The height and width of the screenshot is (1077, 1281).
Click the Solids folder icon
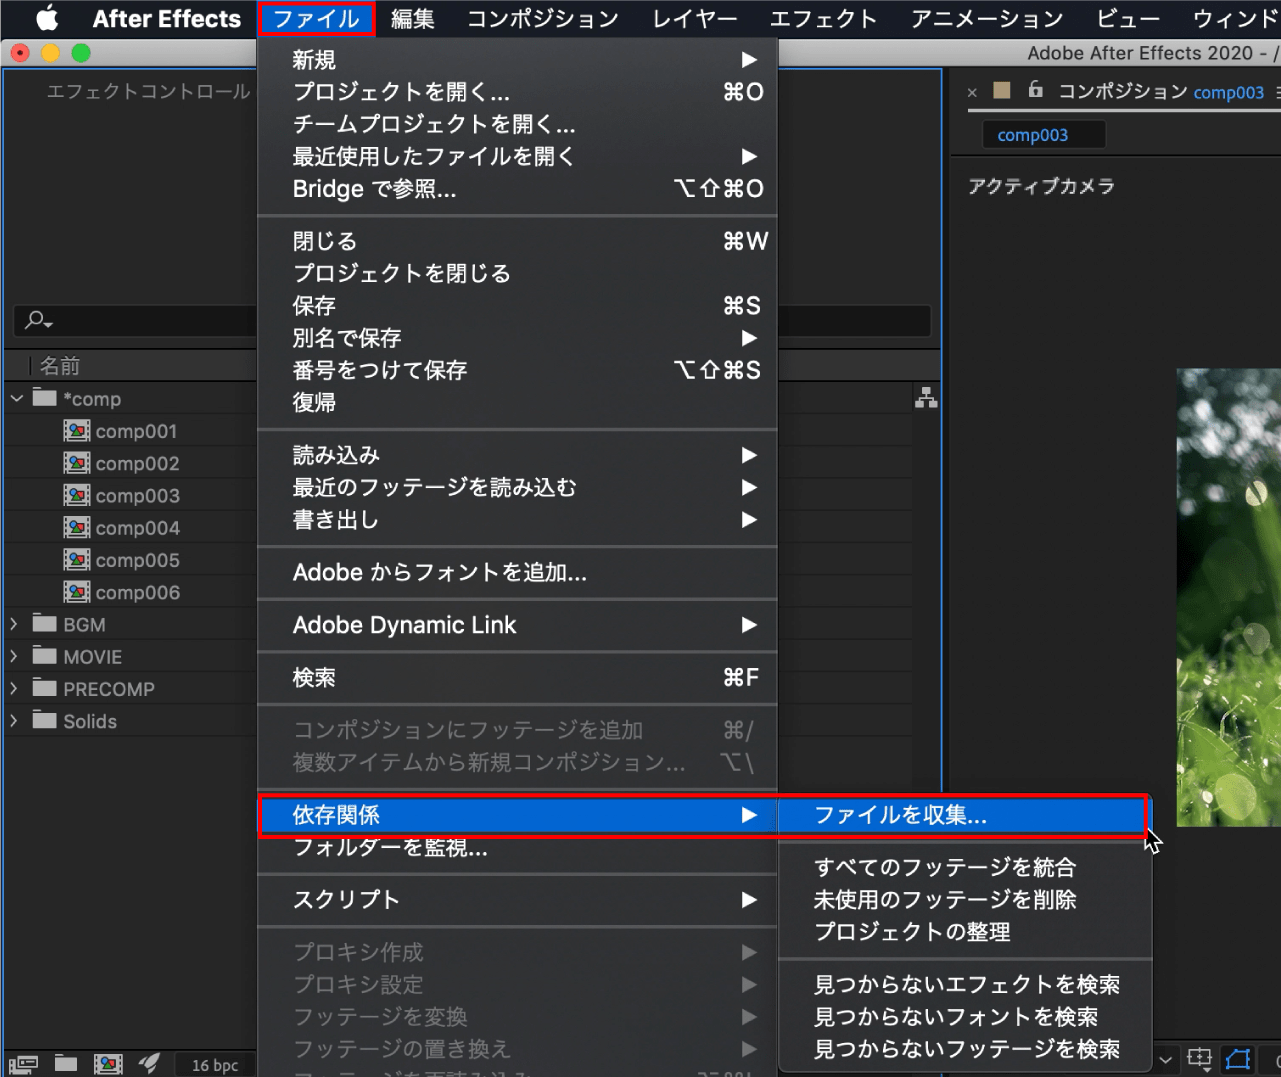coord(44,720)
